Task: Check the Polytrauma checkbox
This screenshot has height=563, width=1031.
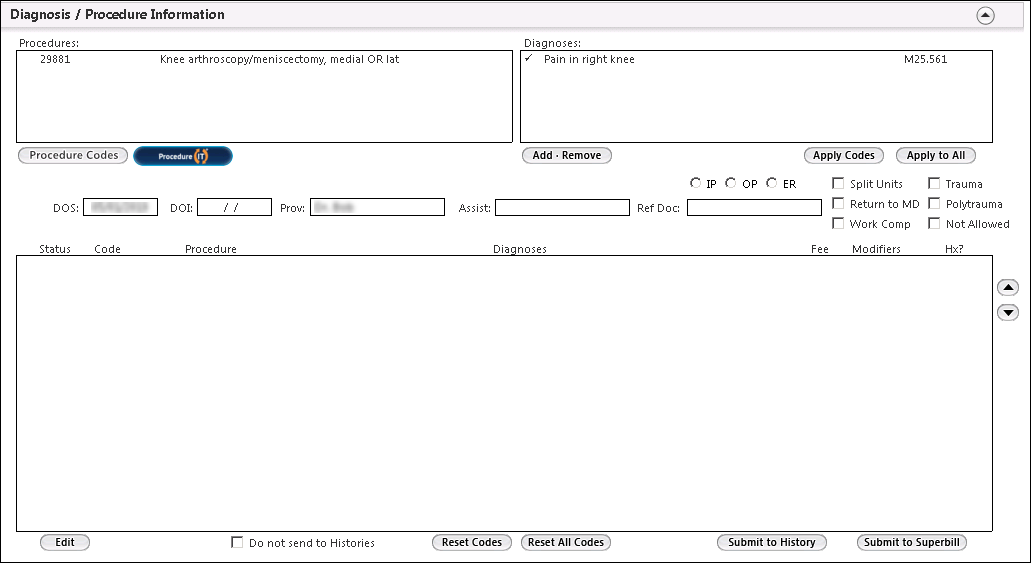Action: (934, 204)
